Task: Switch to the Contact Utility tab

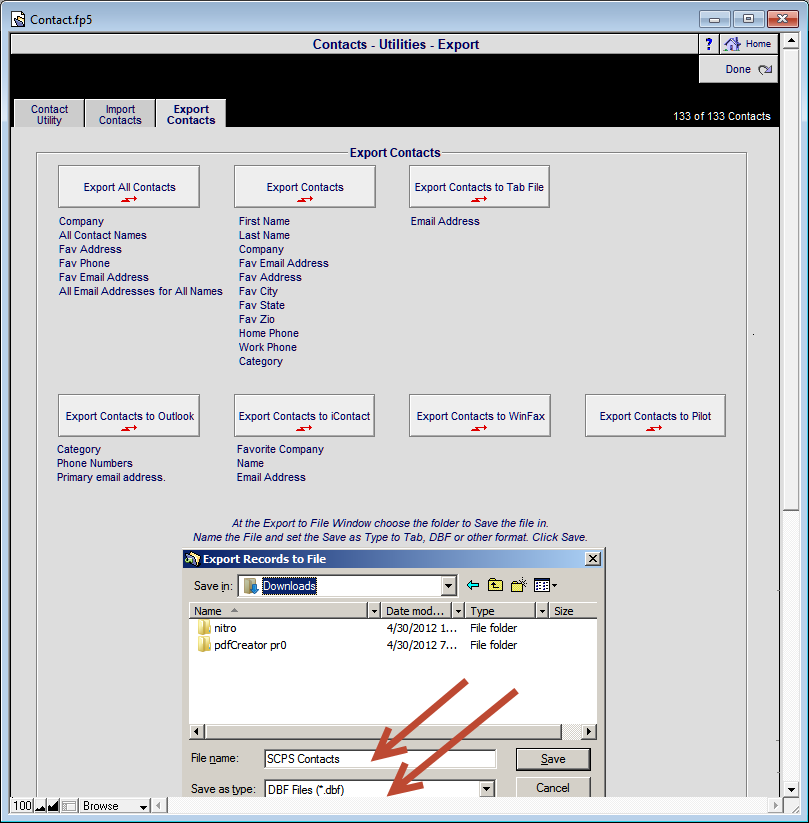Action: pyautogui.click(x=49, y=114)
